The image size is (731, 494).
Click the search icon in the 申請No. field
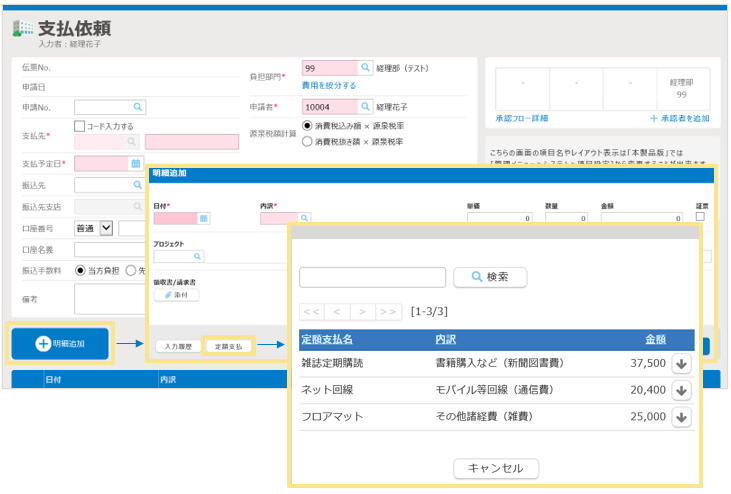coord(138,106)
